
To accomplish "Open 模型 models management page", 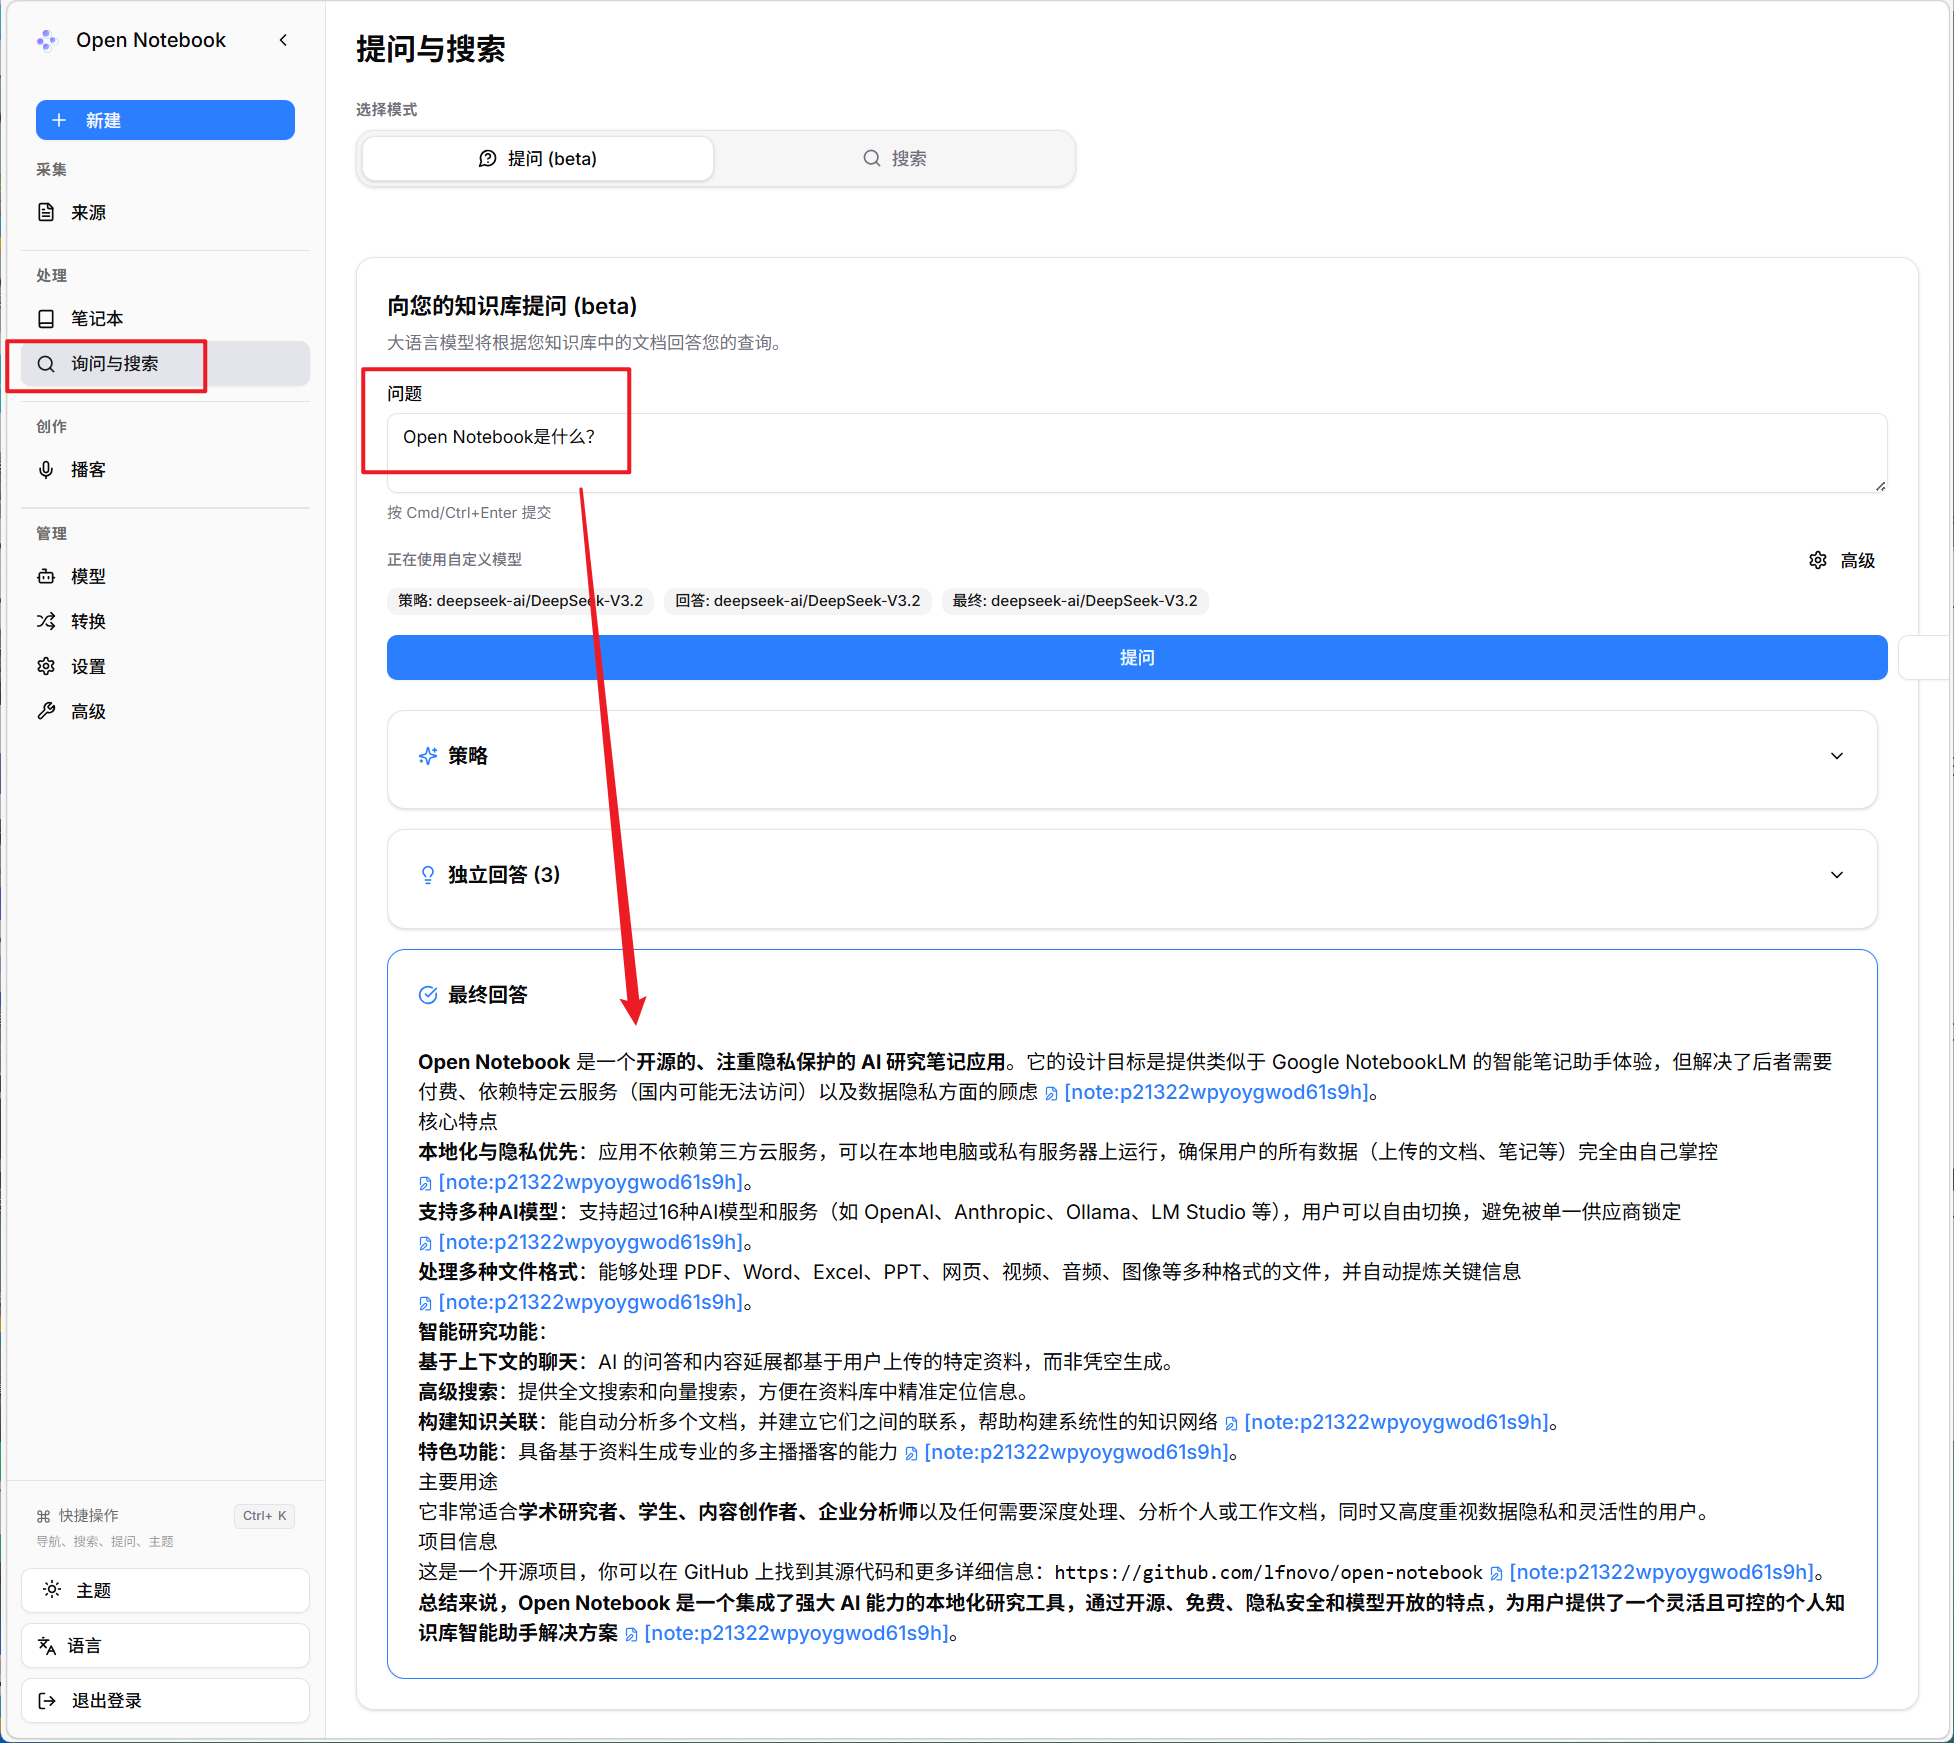I will click(88, 576).
